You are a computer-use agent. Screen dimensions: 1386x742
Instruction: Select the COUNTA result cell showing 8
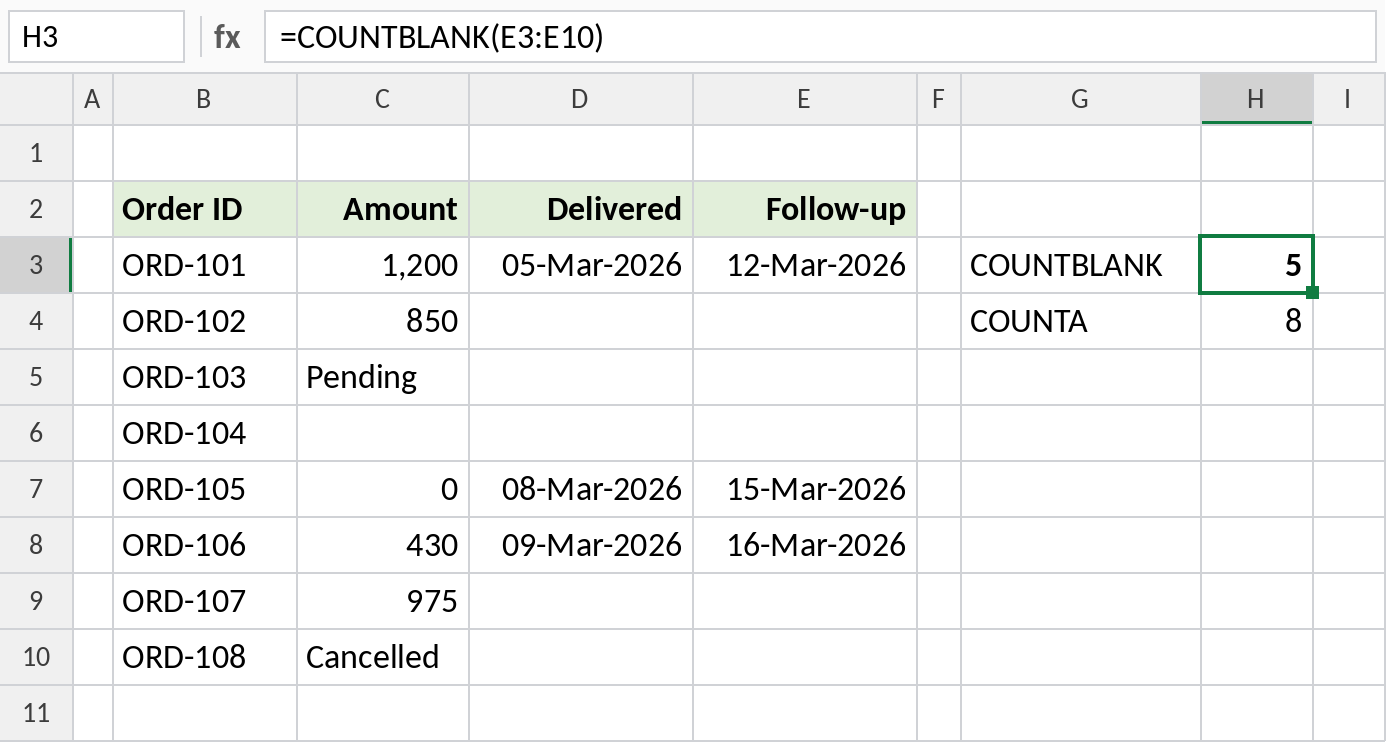(x=1257, y=321)
